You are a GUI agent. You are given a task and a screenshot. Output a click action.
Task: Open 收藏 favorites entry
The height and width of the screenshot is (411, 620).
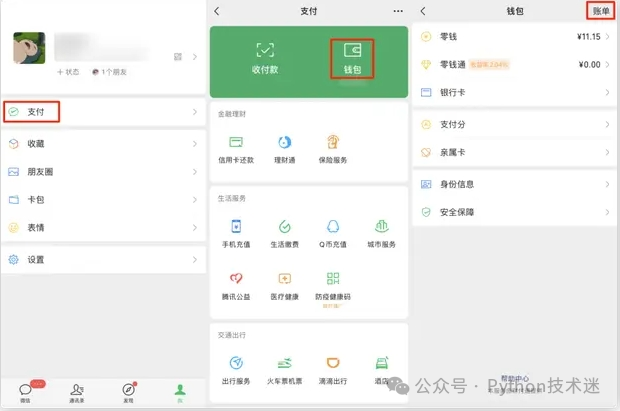103,144
